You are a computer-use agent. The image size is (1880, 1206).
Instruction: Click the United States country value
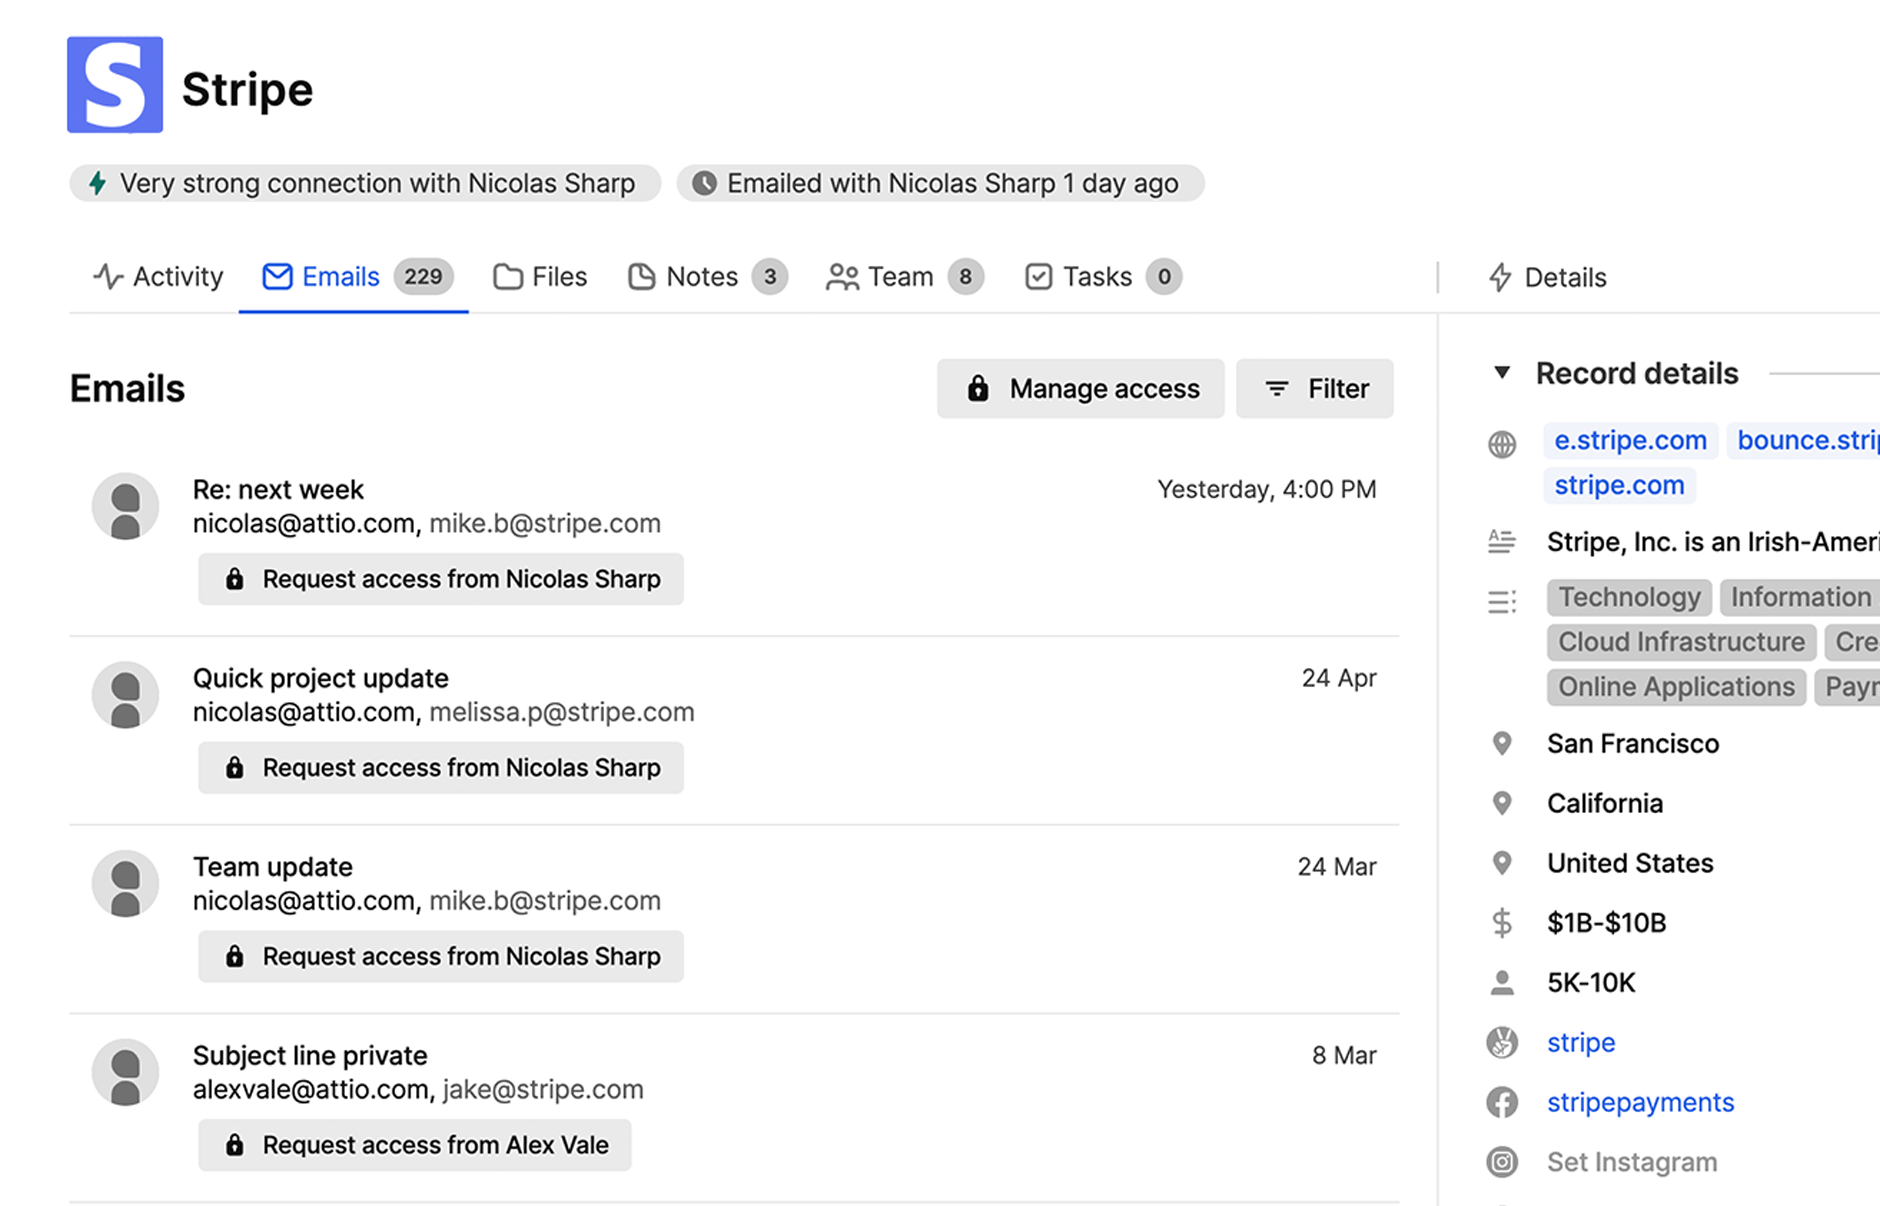tap(1630, 863)
